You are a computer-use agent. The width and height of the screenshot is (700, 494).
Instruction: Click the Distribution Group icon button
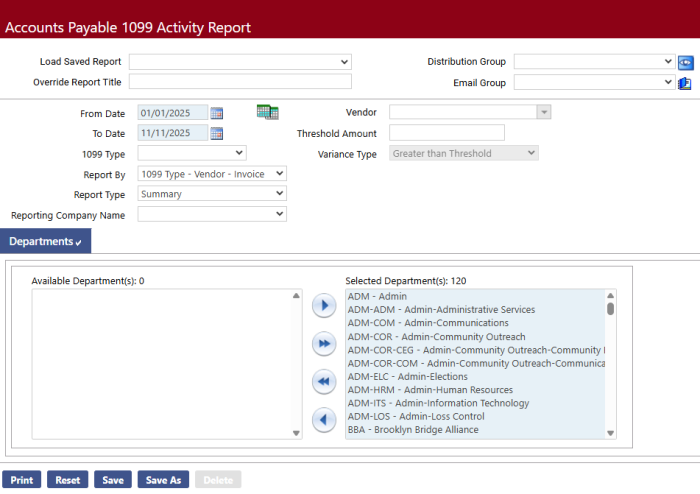(686, 62)
